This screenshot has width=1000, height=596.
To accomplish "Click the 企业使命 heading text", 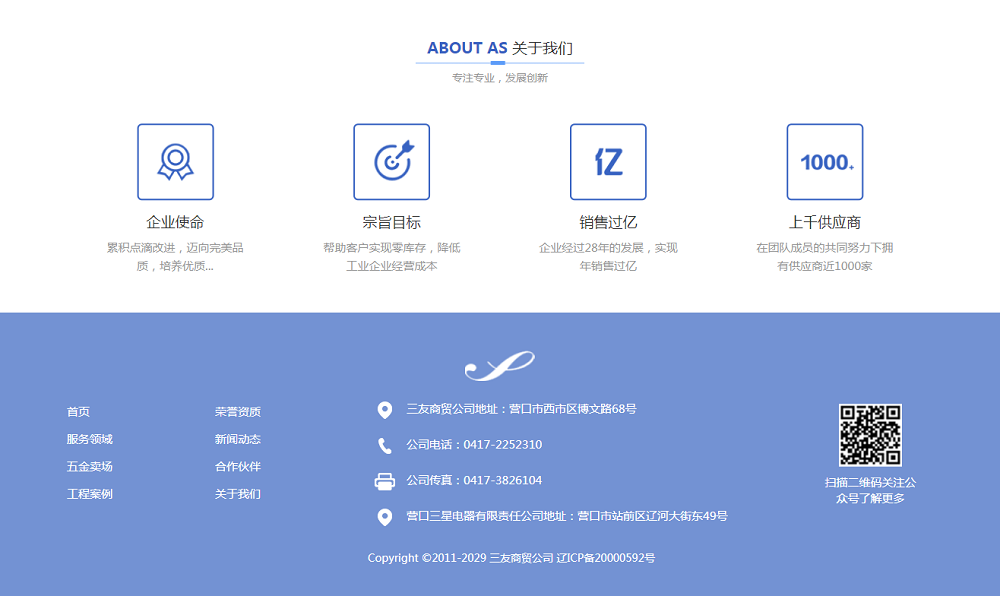I will pyautogui.click(x=175, y=222).
